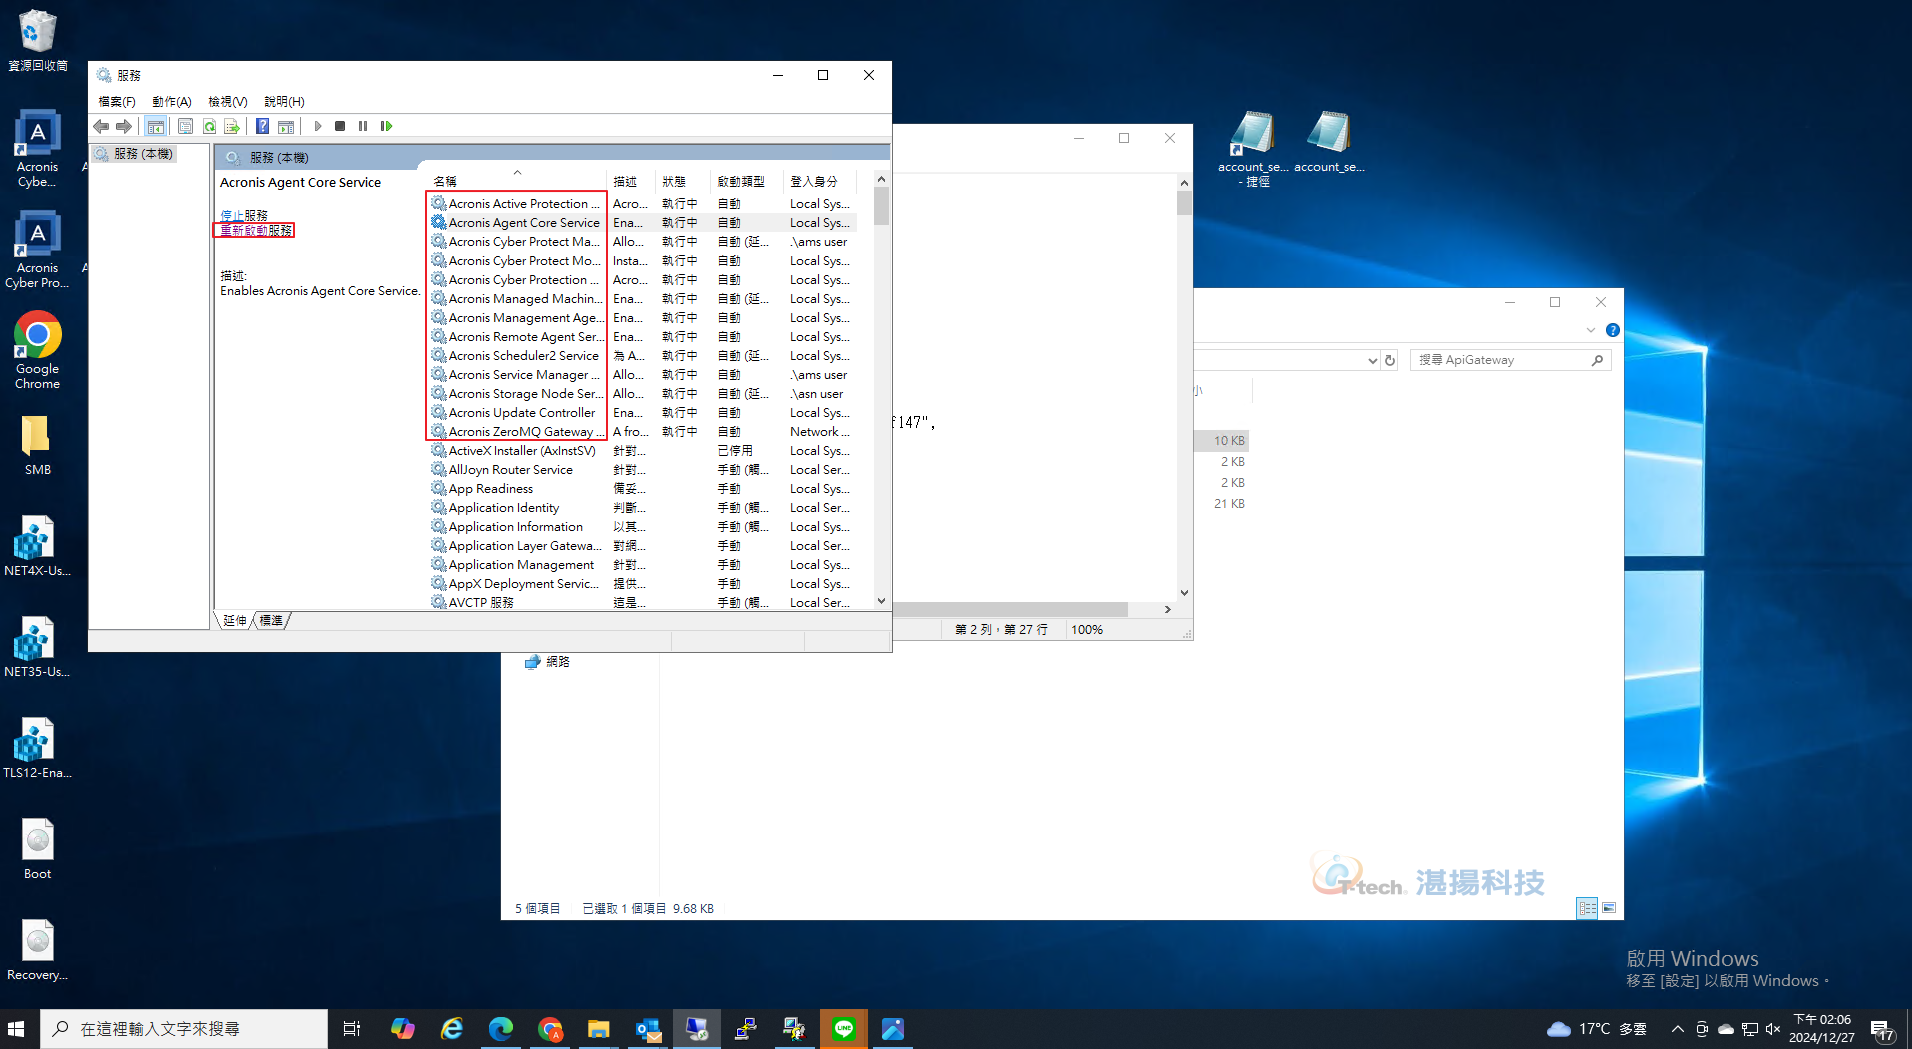Click the Back arrow in Services toolbar
The width and height of the screenshot is (1912, 1049).
(101, 126)
